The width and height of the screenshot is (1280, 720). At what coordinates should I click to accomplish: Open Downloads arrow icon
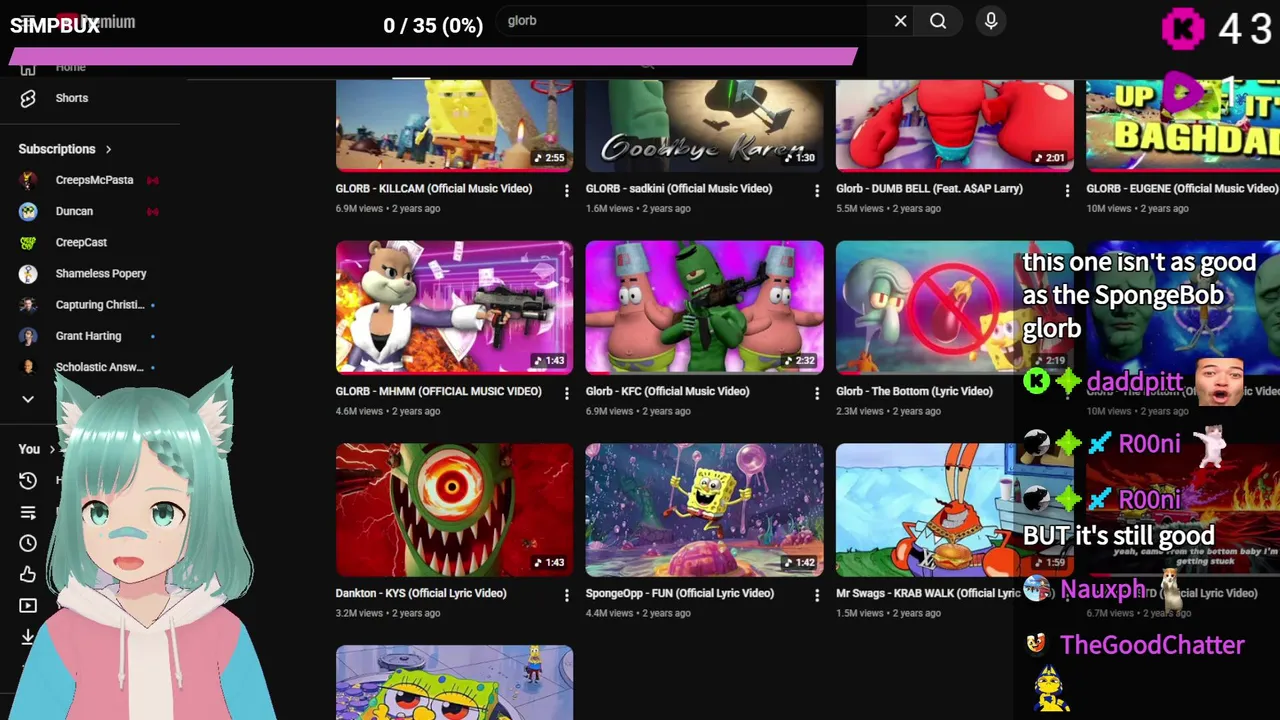point(28,636)
